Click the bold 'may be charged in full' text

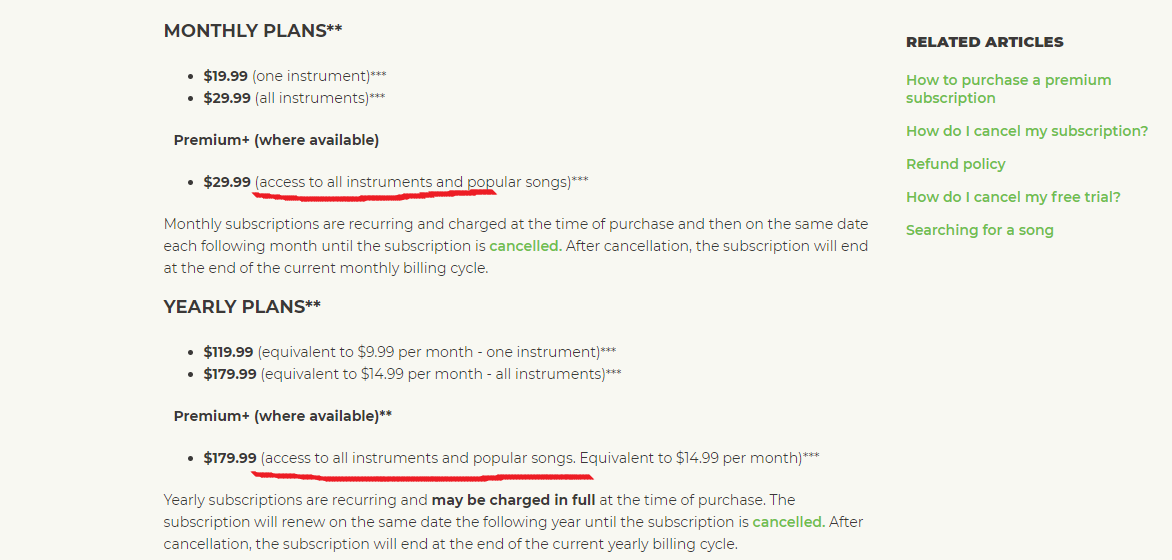(513, 500)
